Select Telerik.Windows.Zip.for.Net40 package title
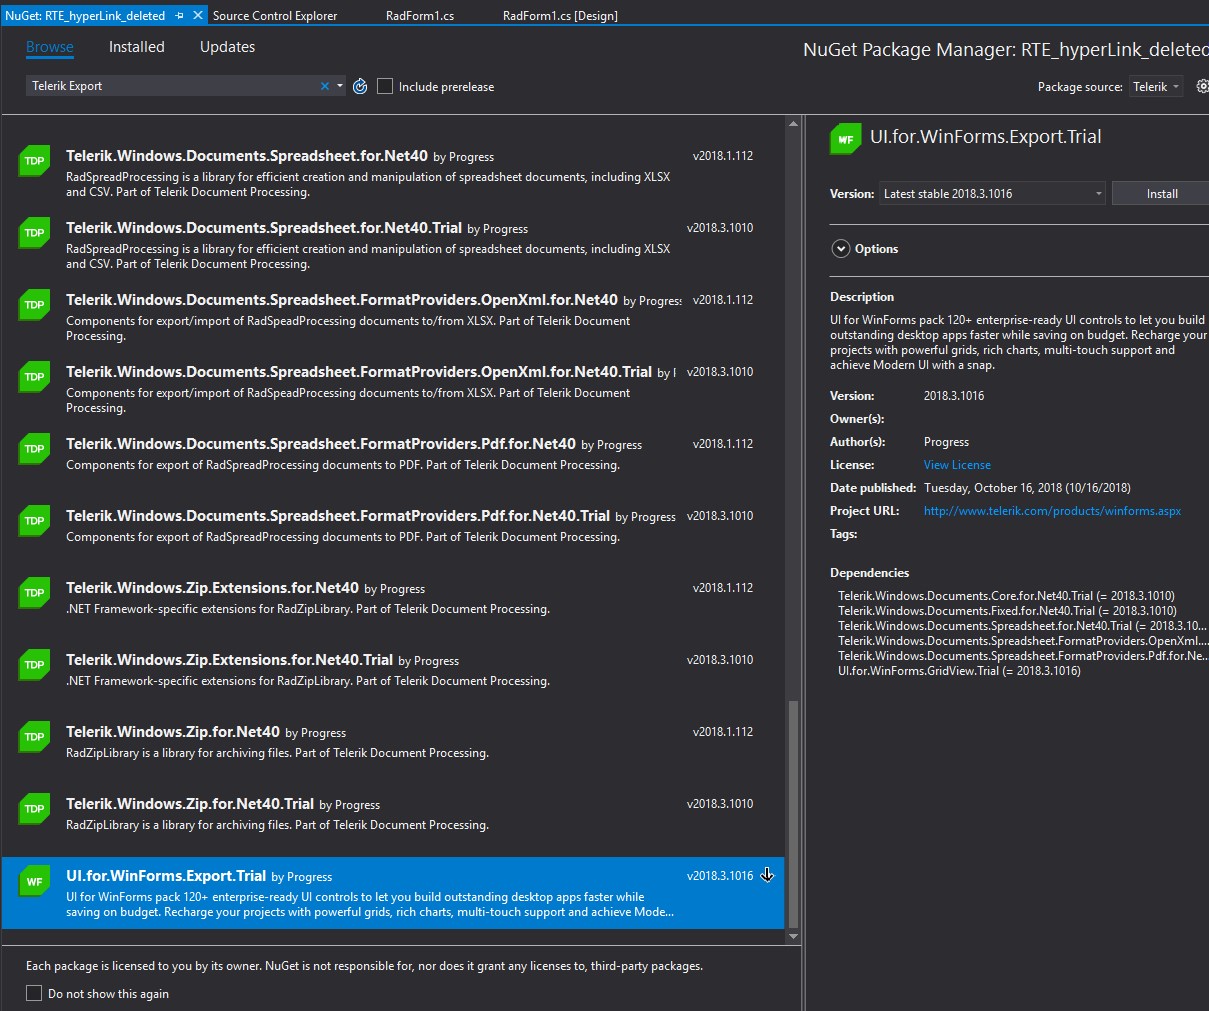 tap(173, 732)
